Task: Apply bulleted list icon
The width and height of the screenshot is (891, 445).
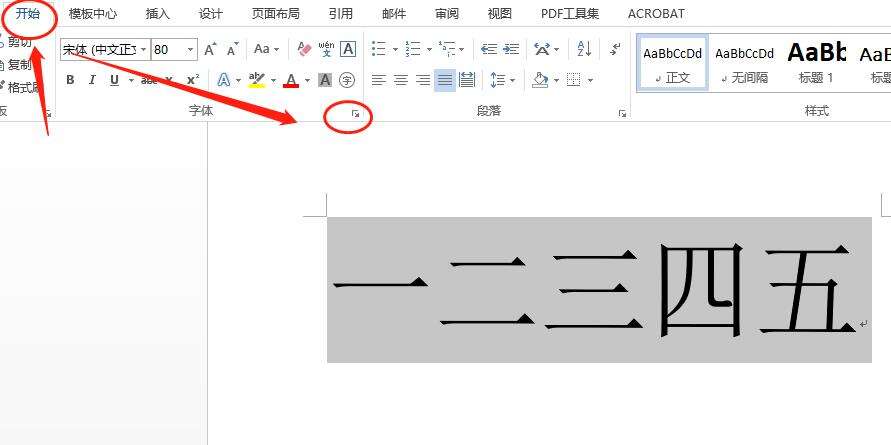Action: click(x=378, y=49)
